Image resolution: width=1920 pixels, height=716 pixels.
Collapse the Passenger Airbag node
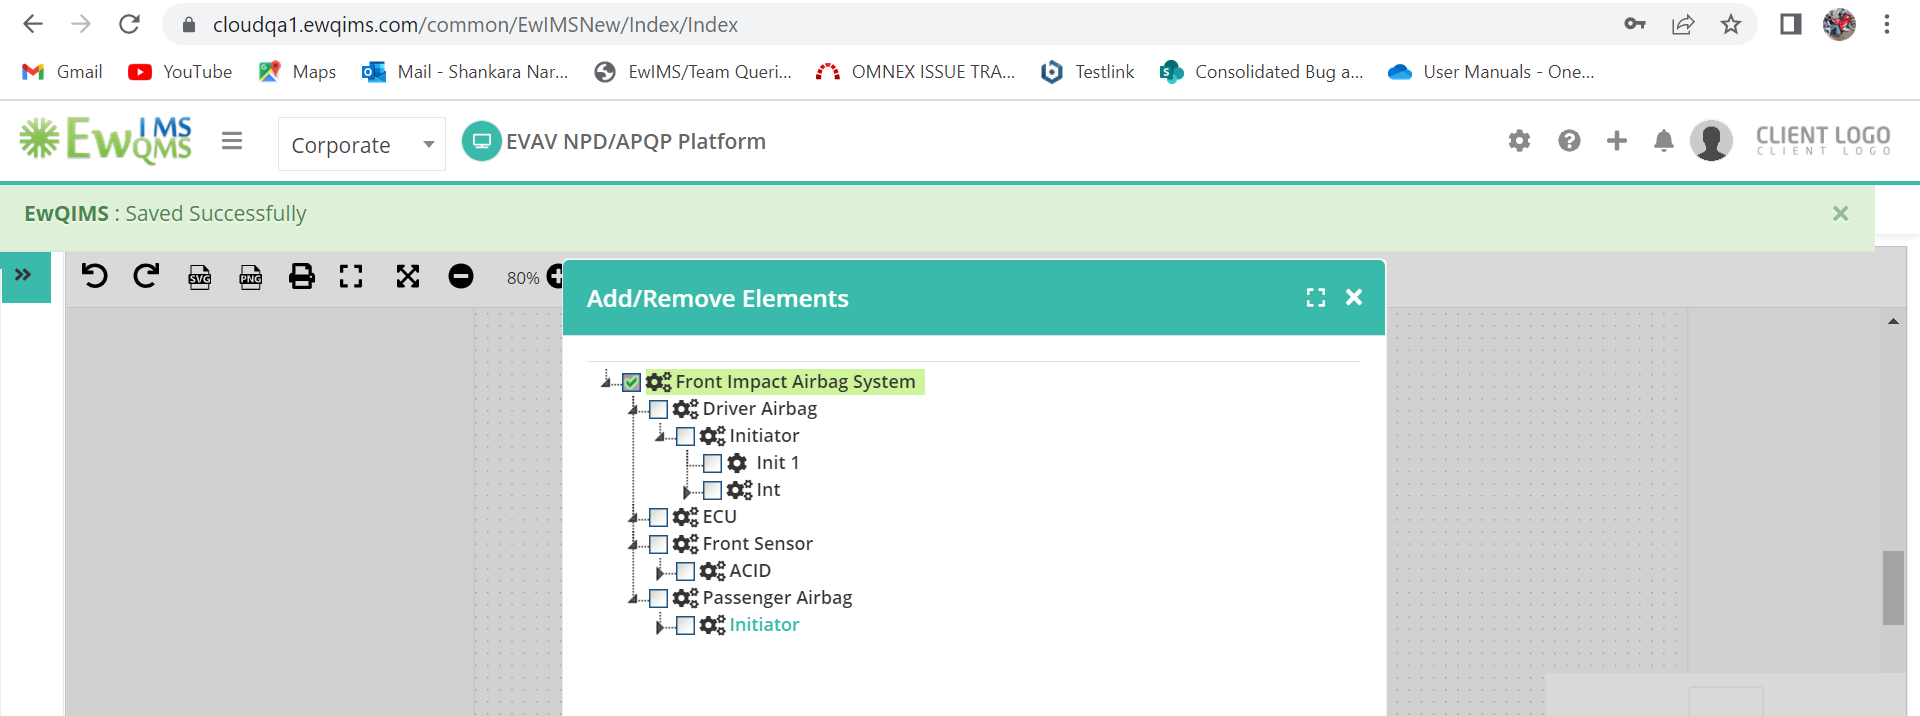(633, 598)
